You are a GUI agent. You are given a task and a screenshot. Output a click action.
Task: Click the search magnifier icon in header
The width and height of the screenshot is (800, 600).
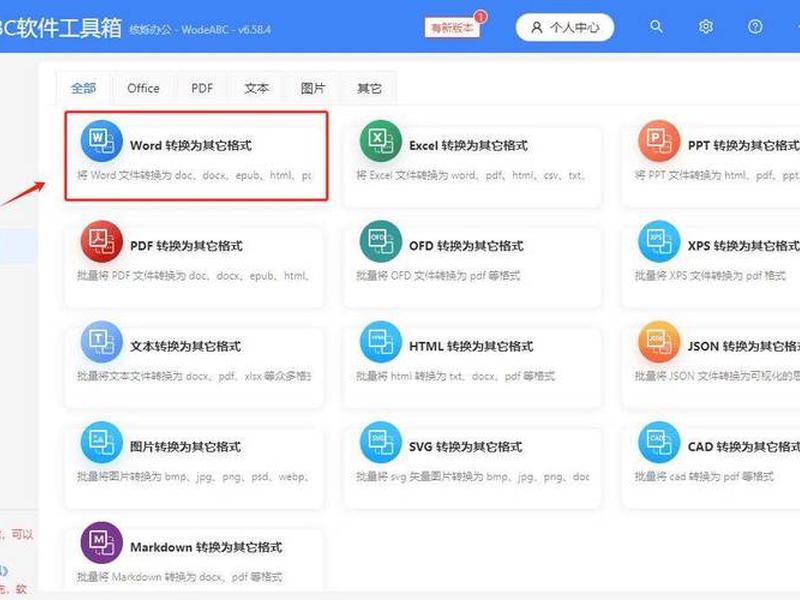coord(656,27)
